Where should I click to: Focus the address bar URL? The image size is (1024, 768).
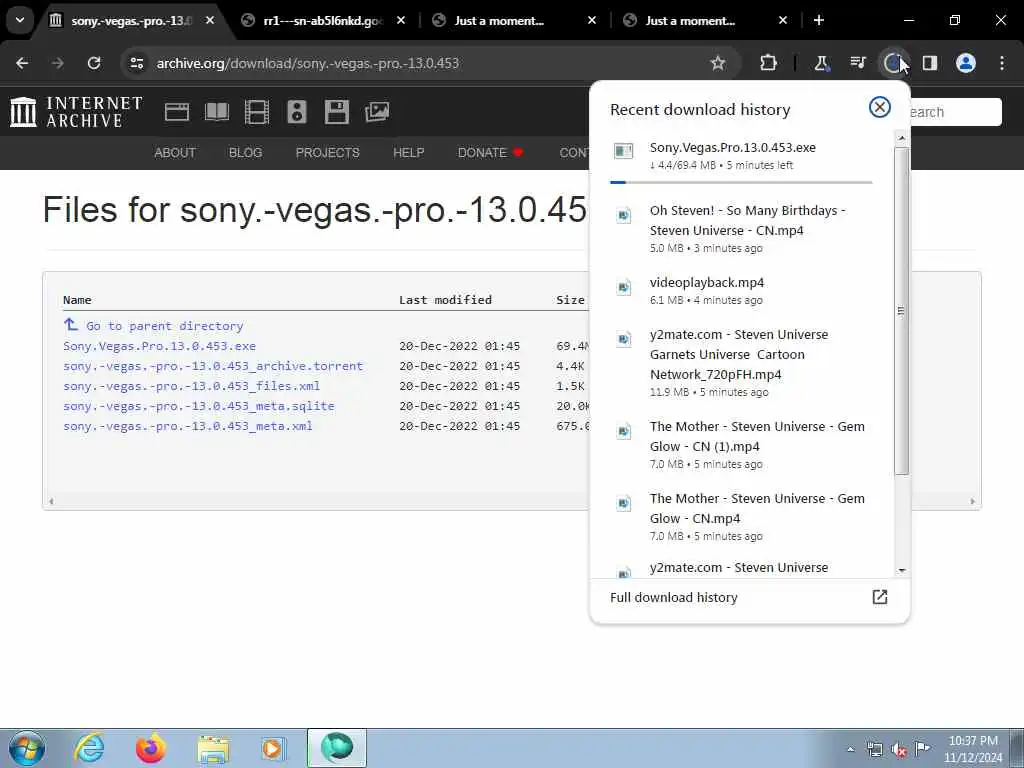[x=308, y=63]
